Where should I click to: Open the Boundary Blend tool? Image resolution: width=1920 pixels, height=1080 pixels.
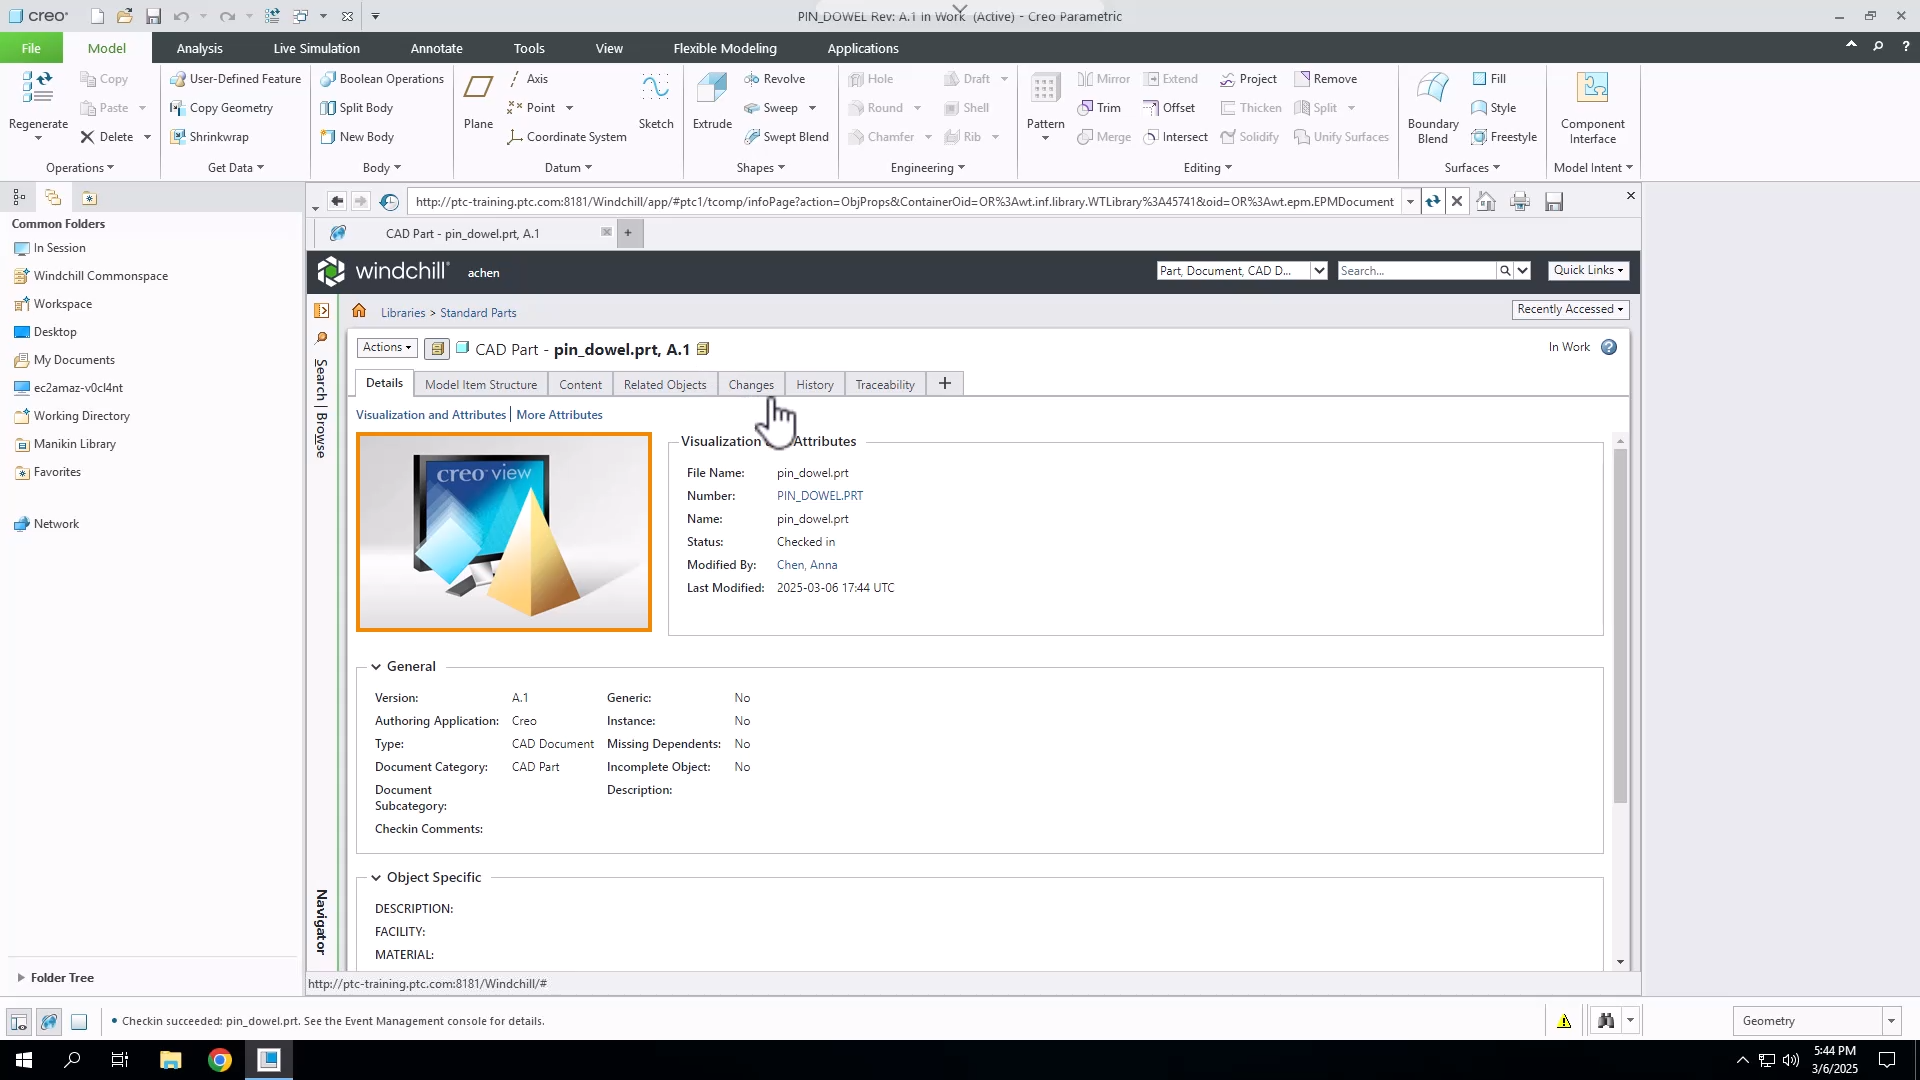(1432, 105)
